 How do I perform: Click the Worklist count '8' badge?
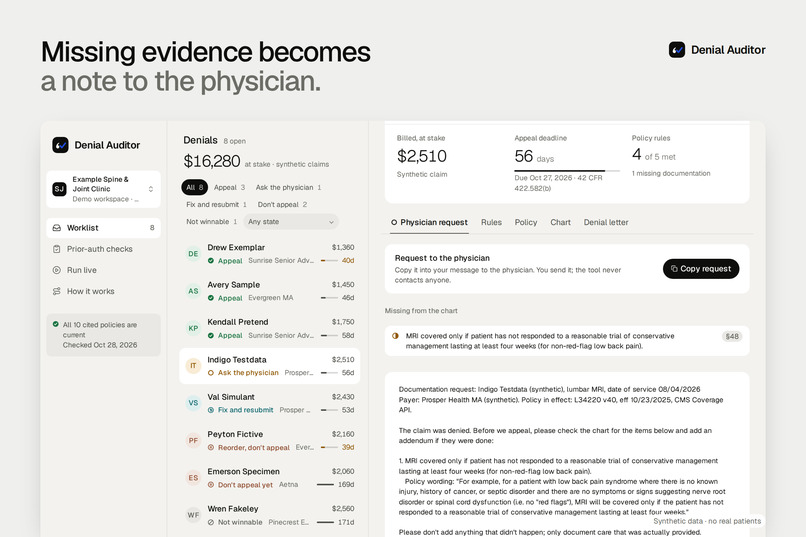click(152, 228)
